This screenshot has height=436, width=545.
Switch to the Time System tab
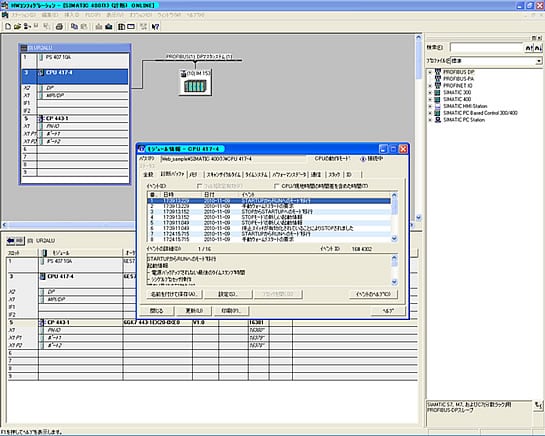[x=256, y=175]
